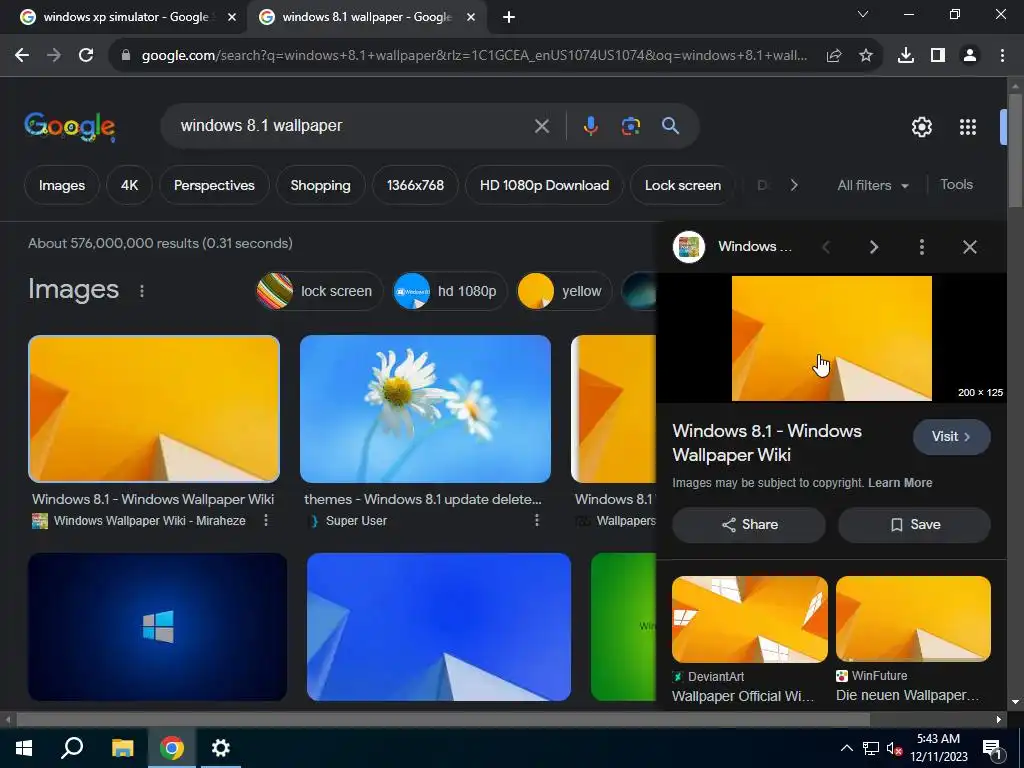Open blue Windows logo wallpaper thumbnail
The width and height of the screenshot is (1024, 768).
[157, 627]
